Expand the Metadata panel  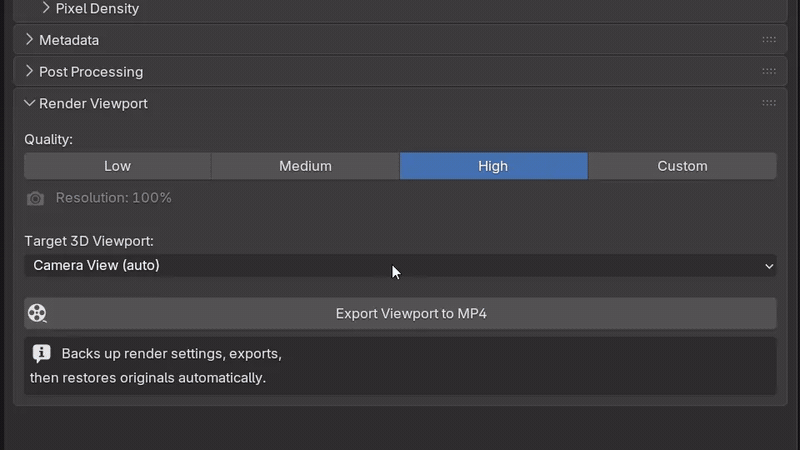point(29,40)
